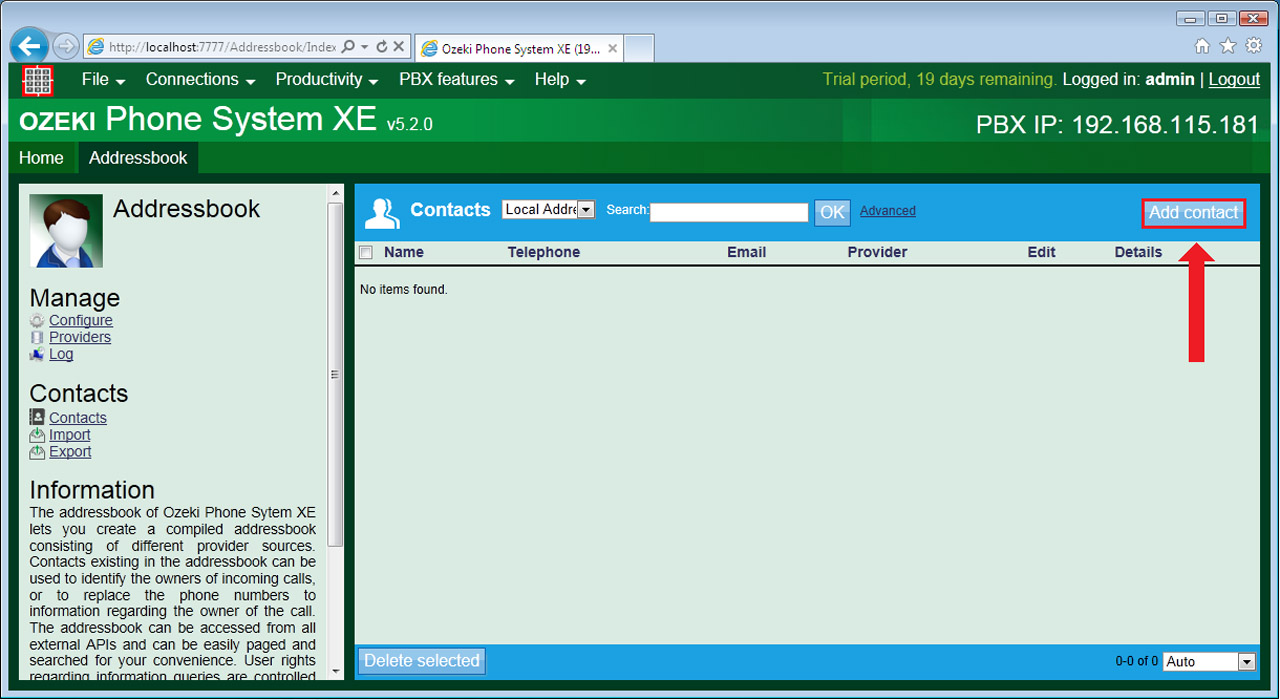This screenshot has width=1280, height=700.
Task: Click the 'No items found.' message
Action: [404, 290]
